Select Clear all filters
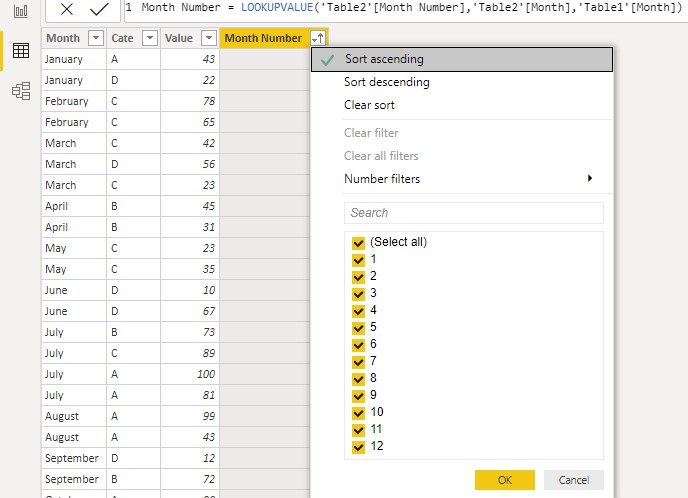This screenshot has height=498, width=688. pos(381,156)
